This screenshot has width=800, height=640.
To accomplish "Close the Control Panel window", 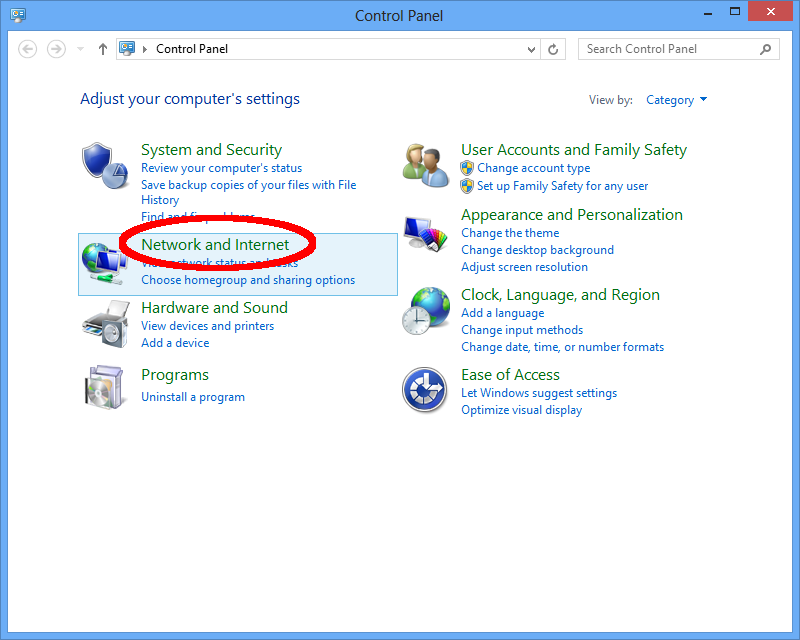I will pos(770,11).
